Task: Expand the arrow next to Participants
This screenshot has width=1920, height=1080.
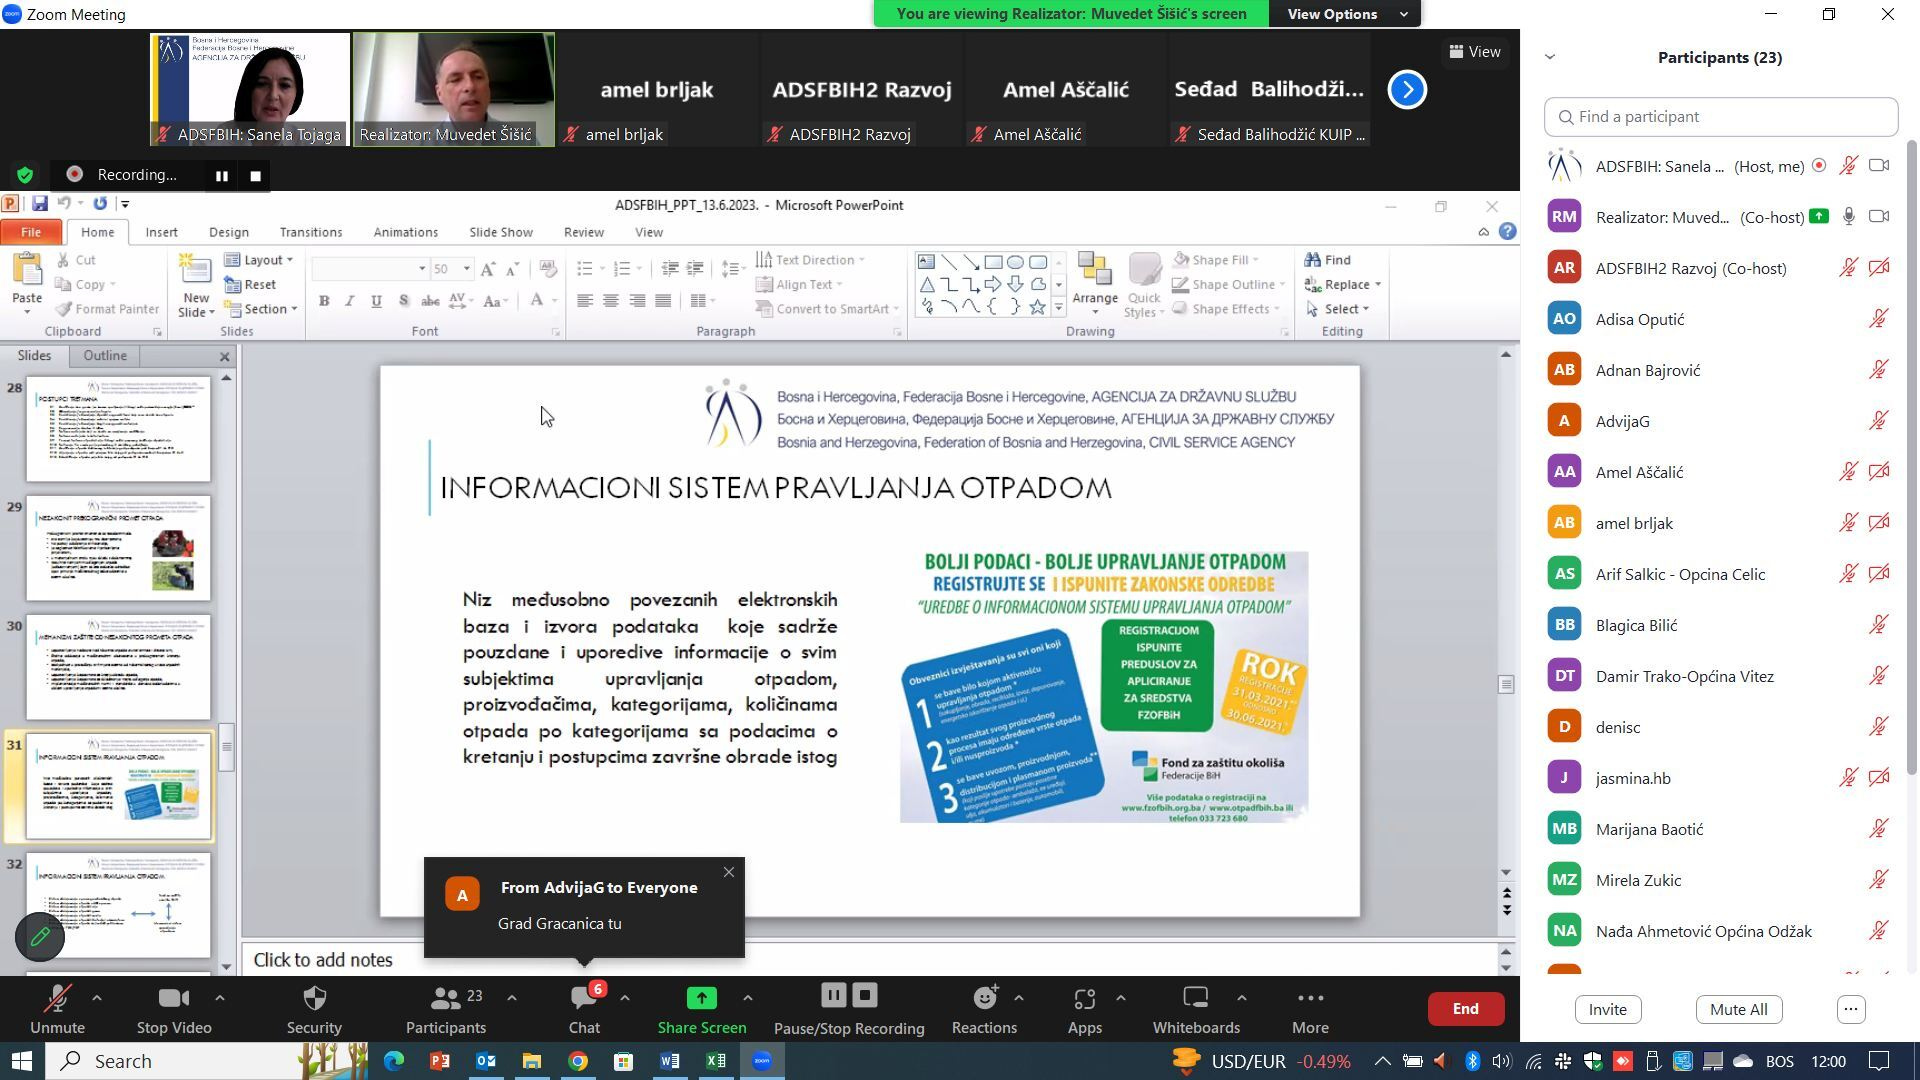Action: click(x=512, y=998)
